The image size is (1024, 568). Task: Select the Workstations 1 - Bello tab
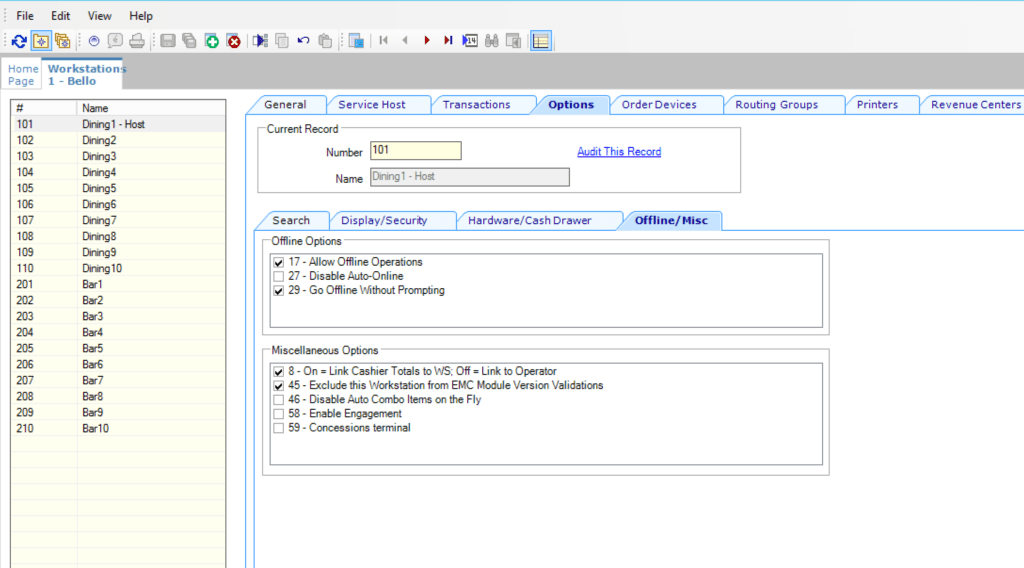pos(82,74)
